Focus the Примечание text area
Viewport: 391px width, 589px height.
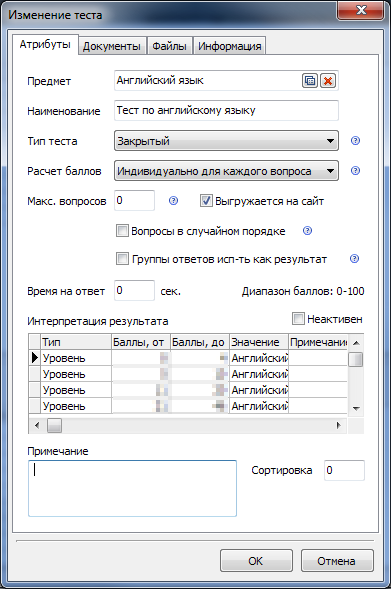click(132, 488)
